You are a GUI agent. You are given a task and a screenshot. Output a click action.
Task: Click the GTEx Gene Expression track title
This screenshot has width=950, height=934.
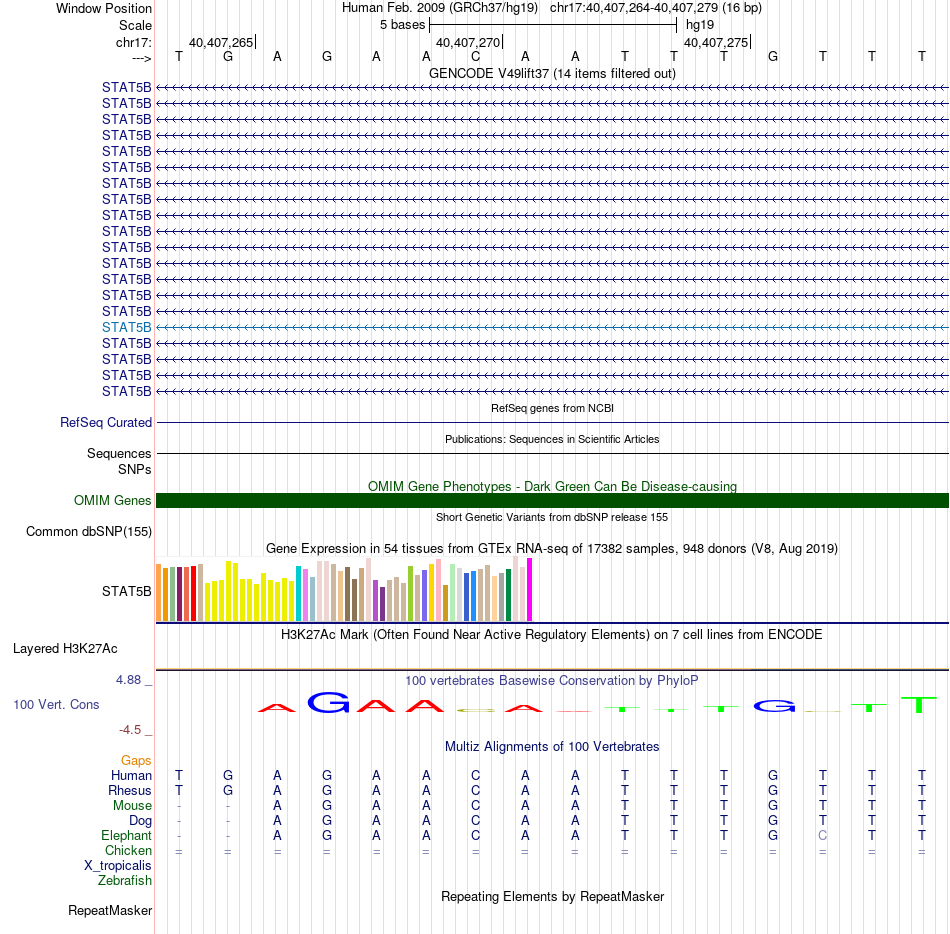552,548
